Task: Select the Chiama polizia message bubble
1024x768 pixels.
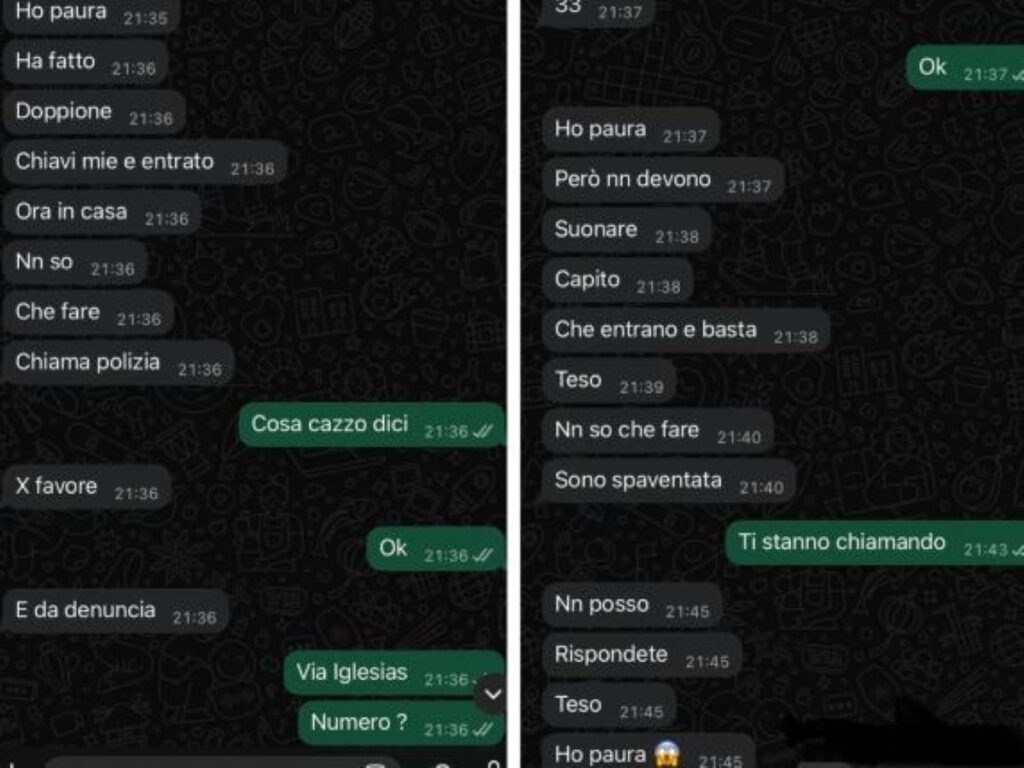Action: 118,362
